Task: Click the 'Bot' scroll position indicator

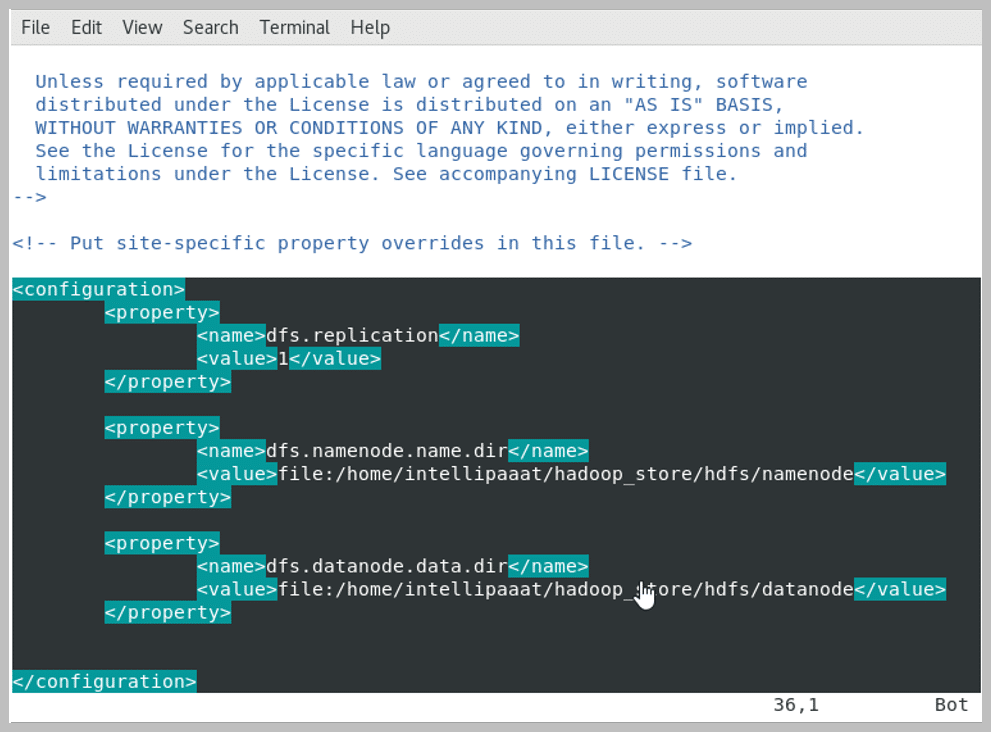Action: coord(952,705)
